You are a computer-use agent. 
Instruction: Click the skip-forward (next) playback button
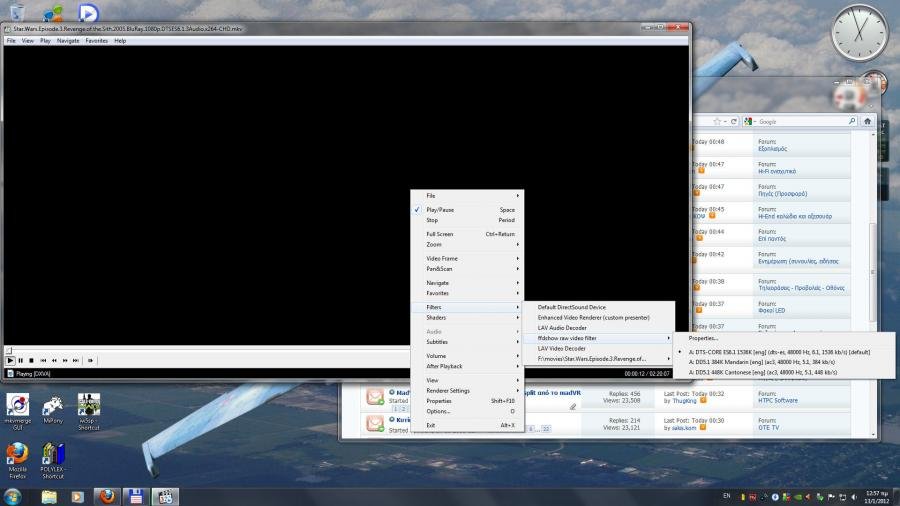tap(76, 360)
